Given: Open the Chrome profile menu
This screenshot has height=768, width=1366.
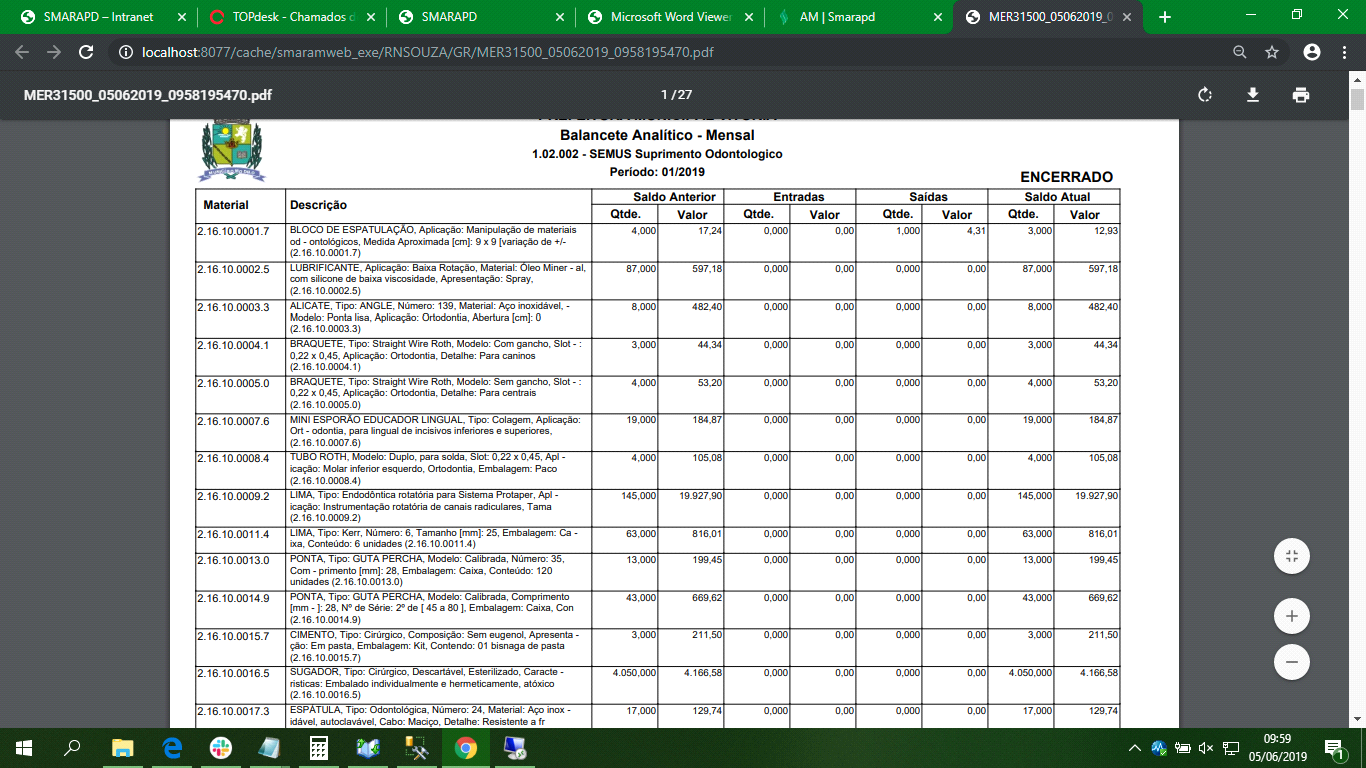Looking at the screenshot, I should coord(1312,52).
